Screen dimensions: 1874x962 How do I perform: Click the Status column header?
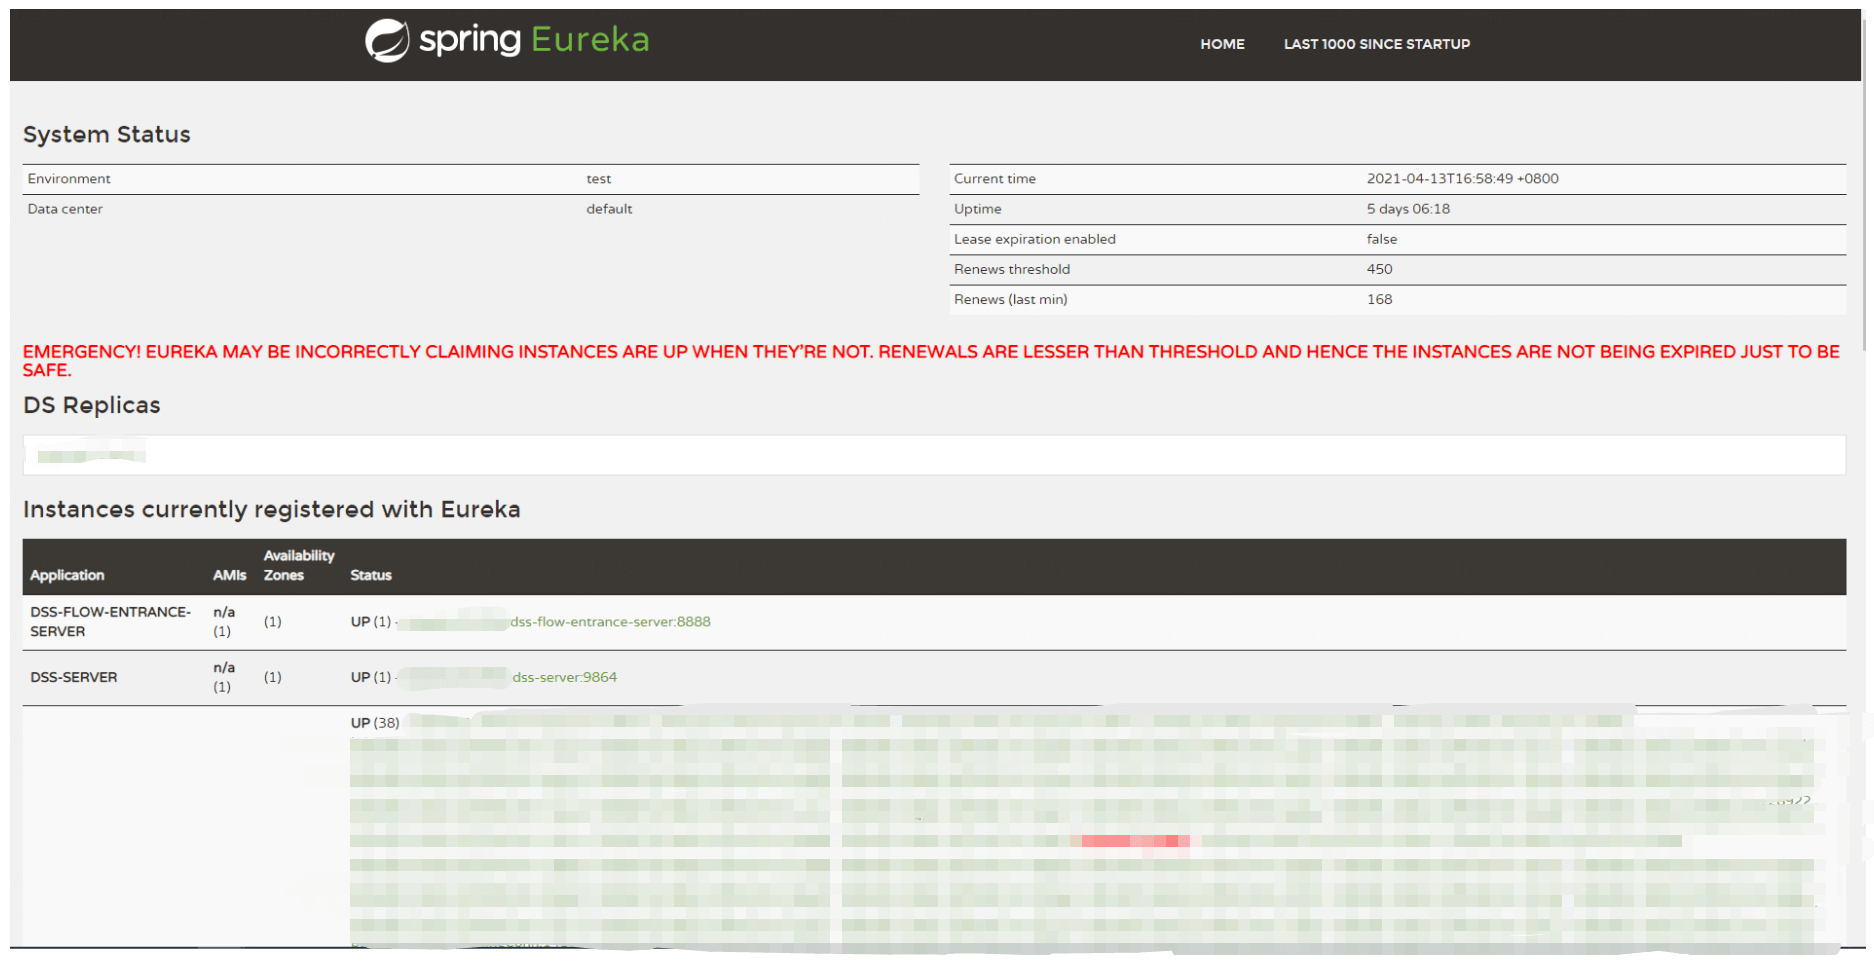pos(371,575)
